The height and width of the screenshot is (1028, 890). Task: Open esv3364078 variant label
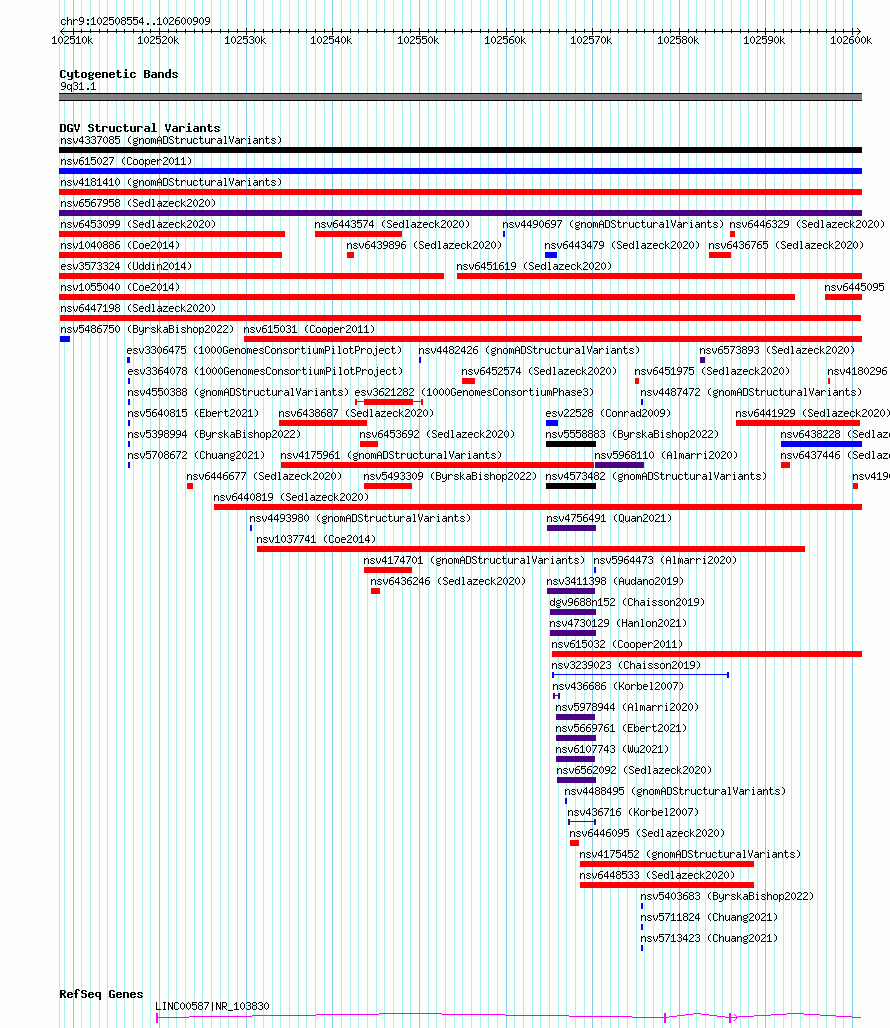click(x=265, y=371)
